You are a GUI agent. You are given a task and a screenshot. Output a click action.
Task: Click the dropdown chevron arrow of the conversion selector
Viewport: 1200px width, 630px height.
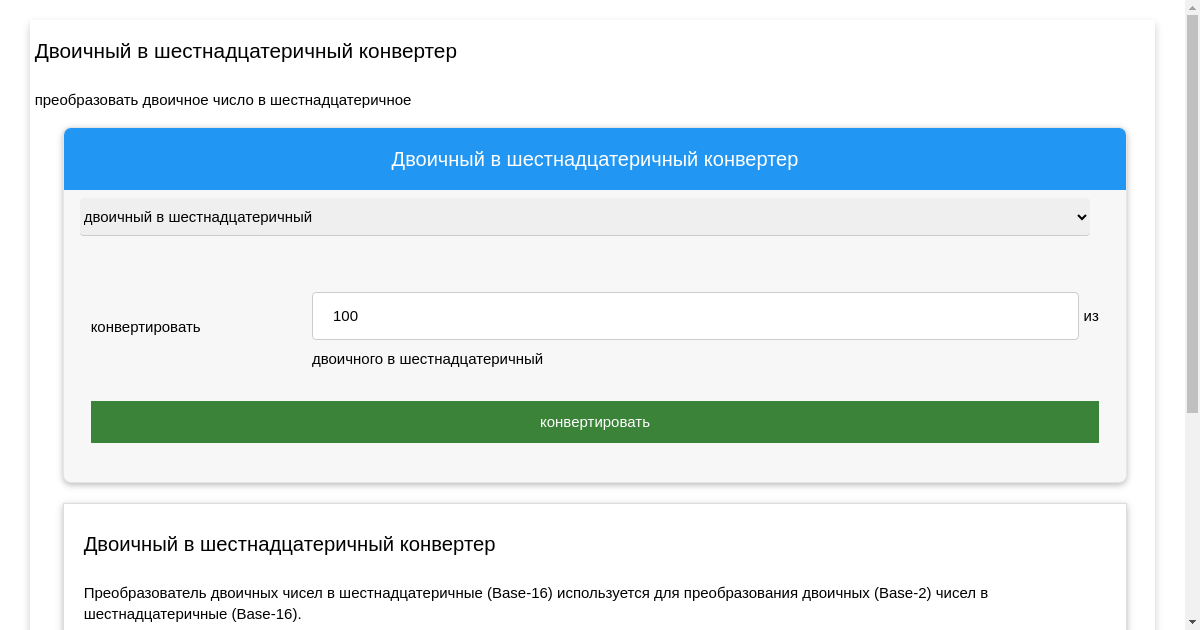point(1080,217)
